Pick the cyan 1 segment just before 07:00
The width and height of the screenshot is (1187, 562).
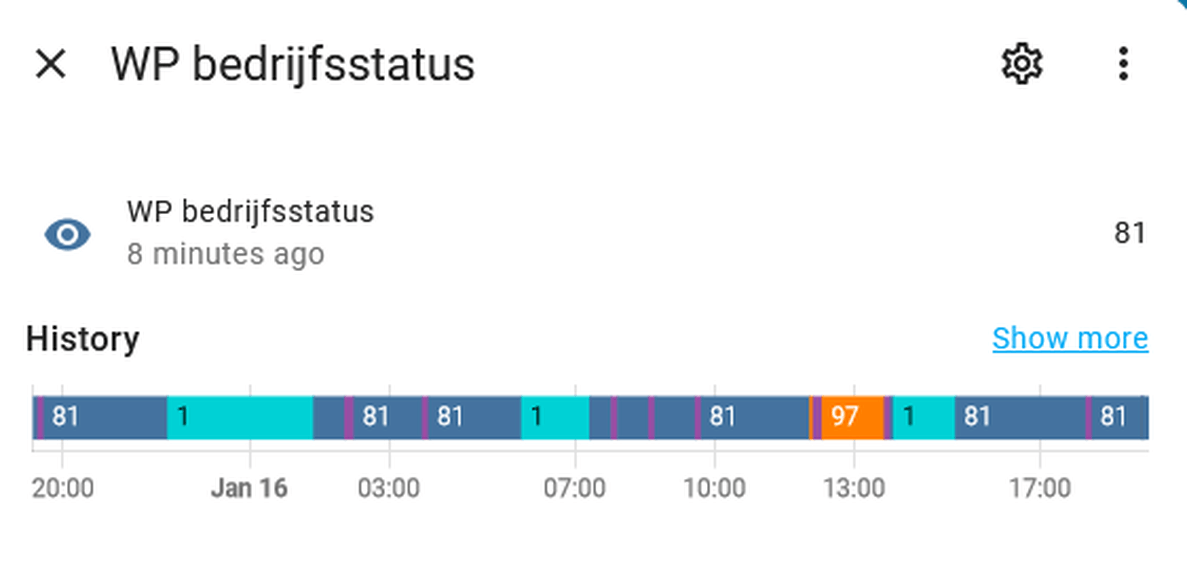[x=555, y=417]
